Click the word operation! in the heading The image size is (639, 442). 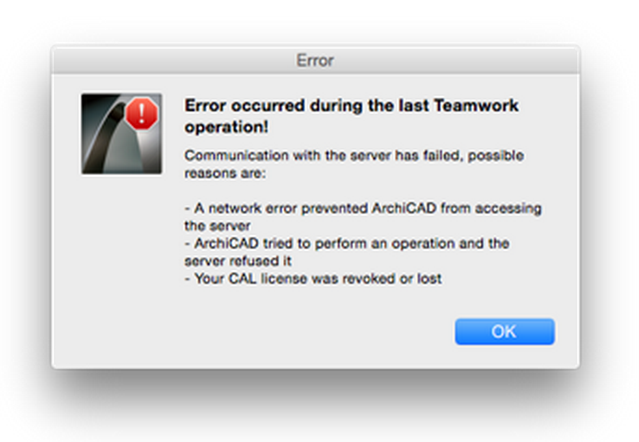(227, 128)
